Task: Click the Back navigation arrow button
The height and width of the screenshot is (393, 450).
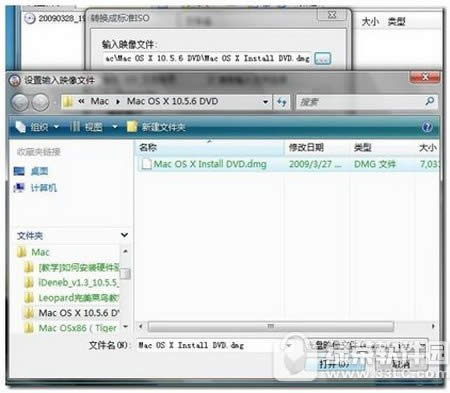Action: click(x=20, y=102)
